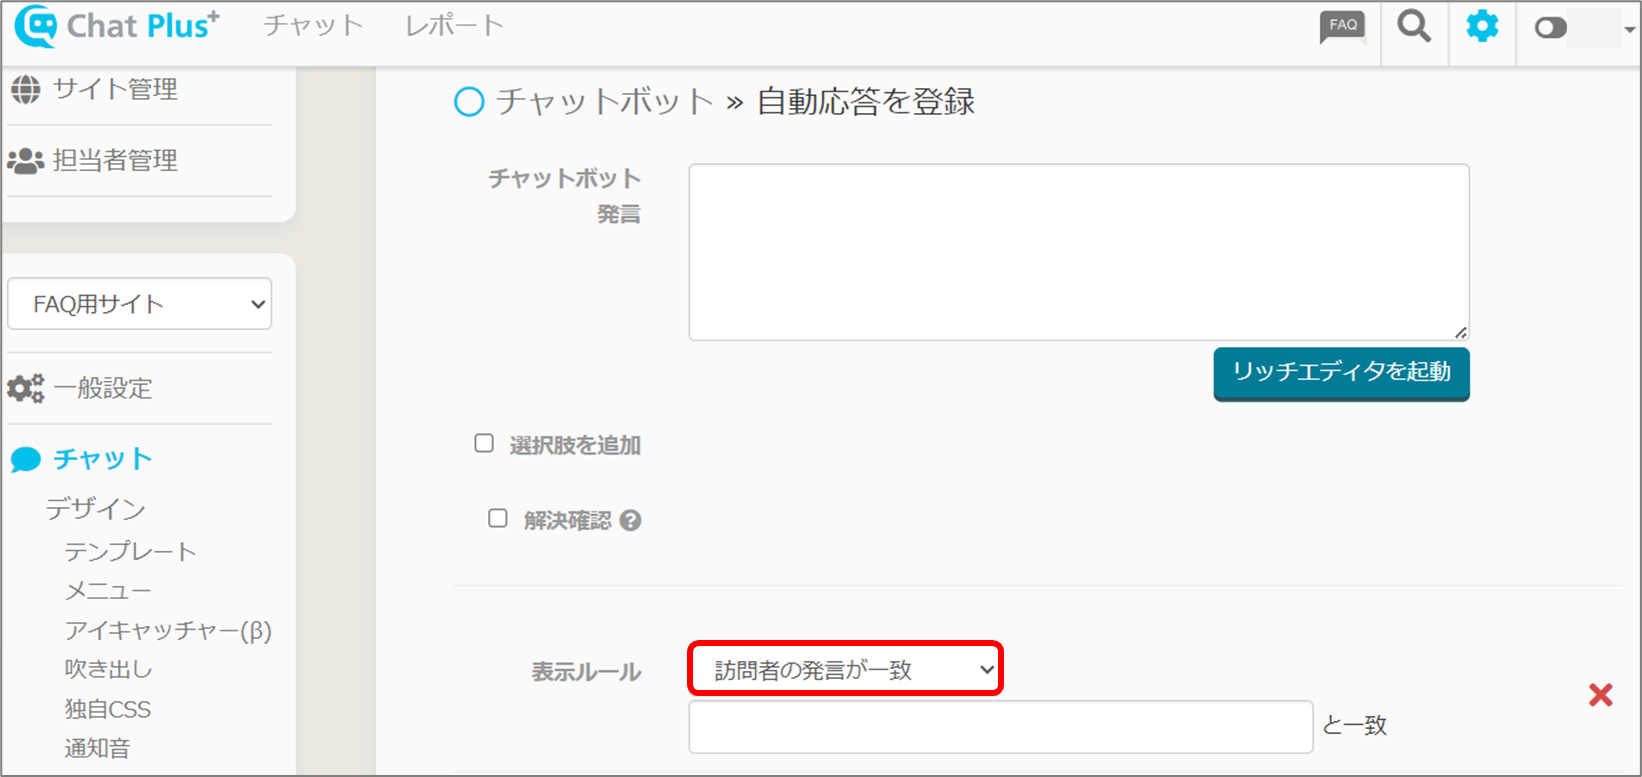Enable the 選択肢を追加 checkbox
Image resolution: width=1642 pixels, height=777 pixels.
click(484, 443)
